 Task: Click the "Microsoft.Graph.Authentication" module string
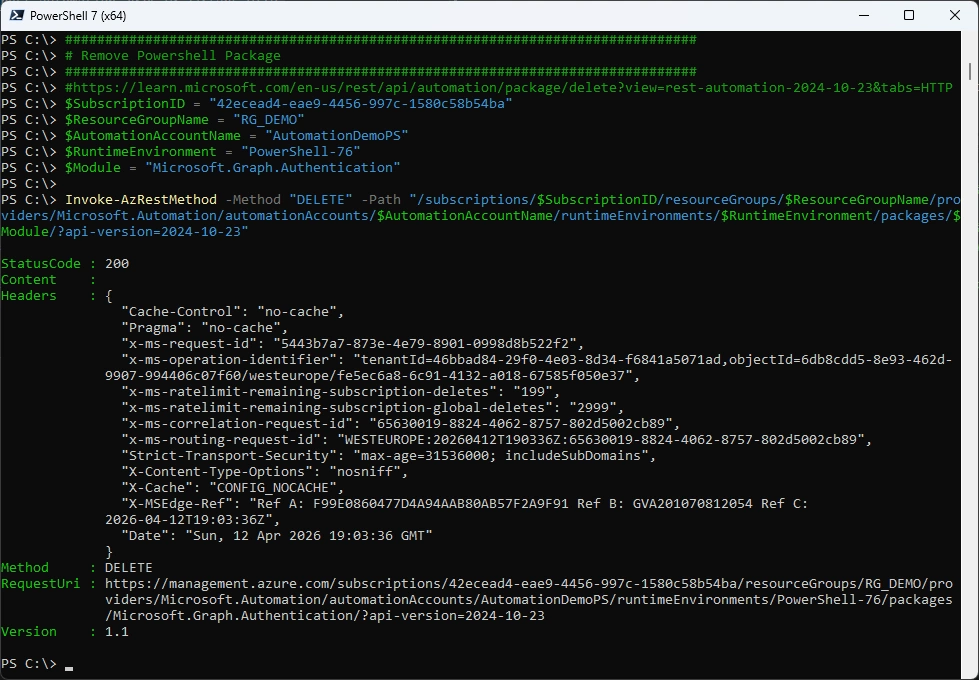(x=272, y=168)
